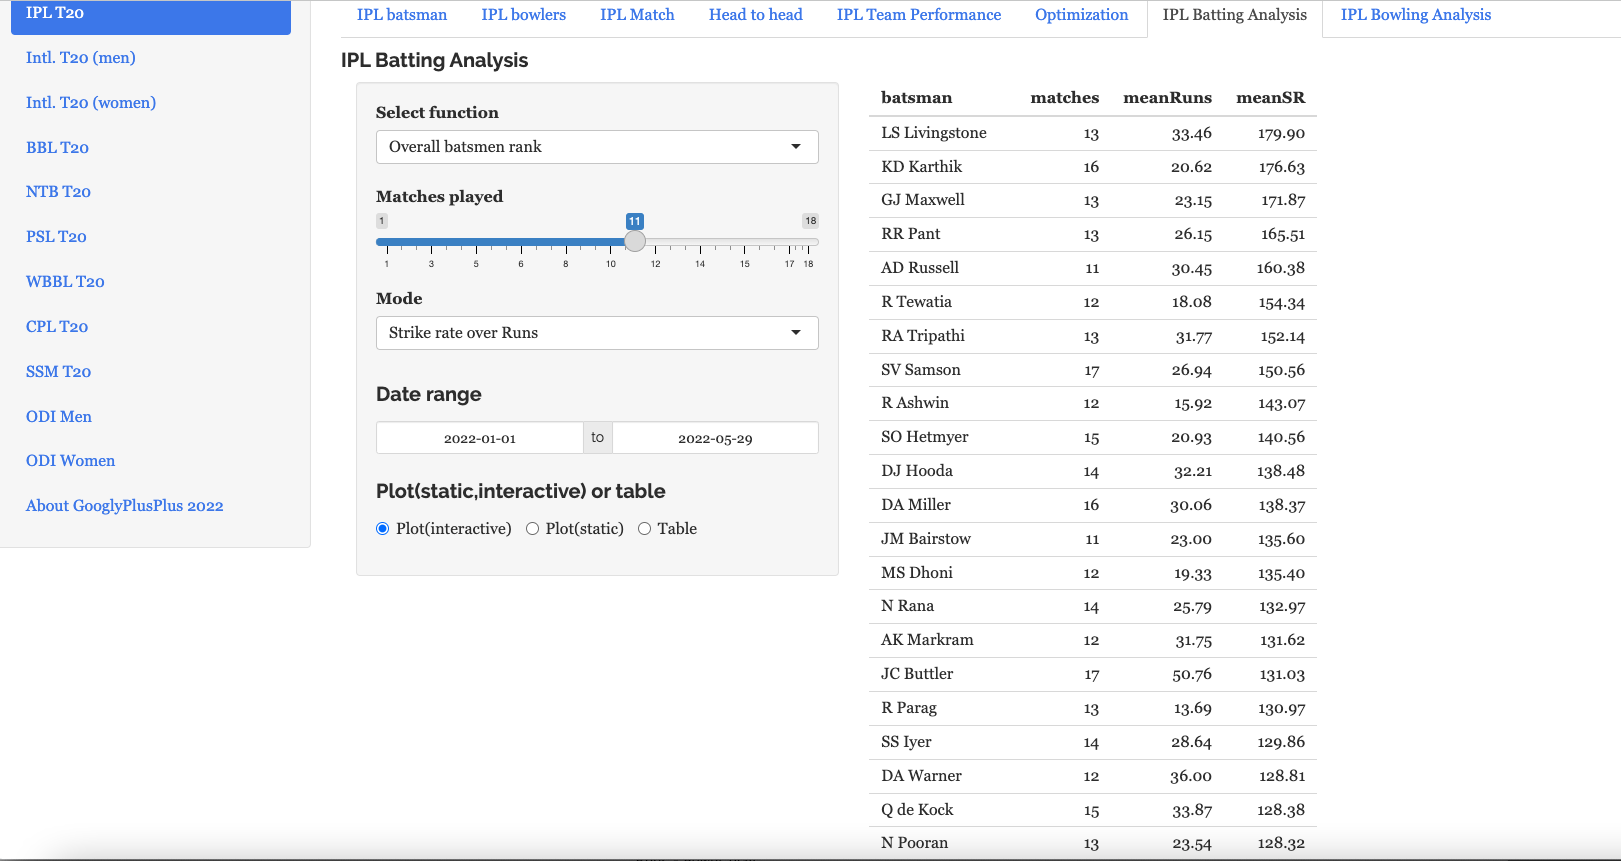This screenshot has width=1621, height=861.
Task: Click the start date field 2022-01-01
Action: pos(480,438)
